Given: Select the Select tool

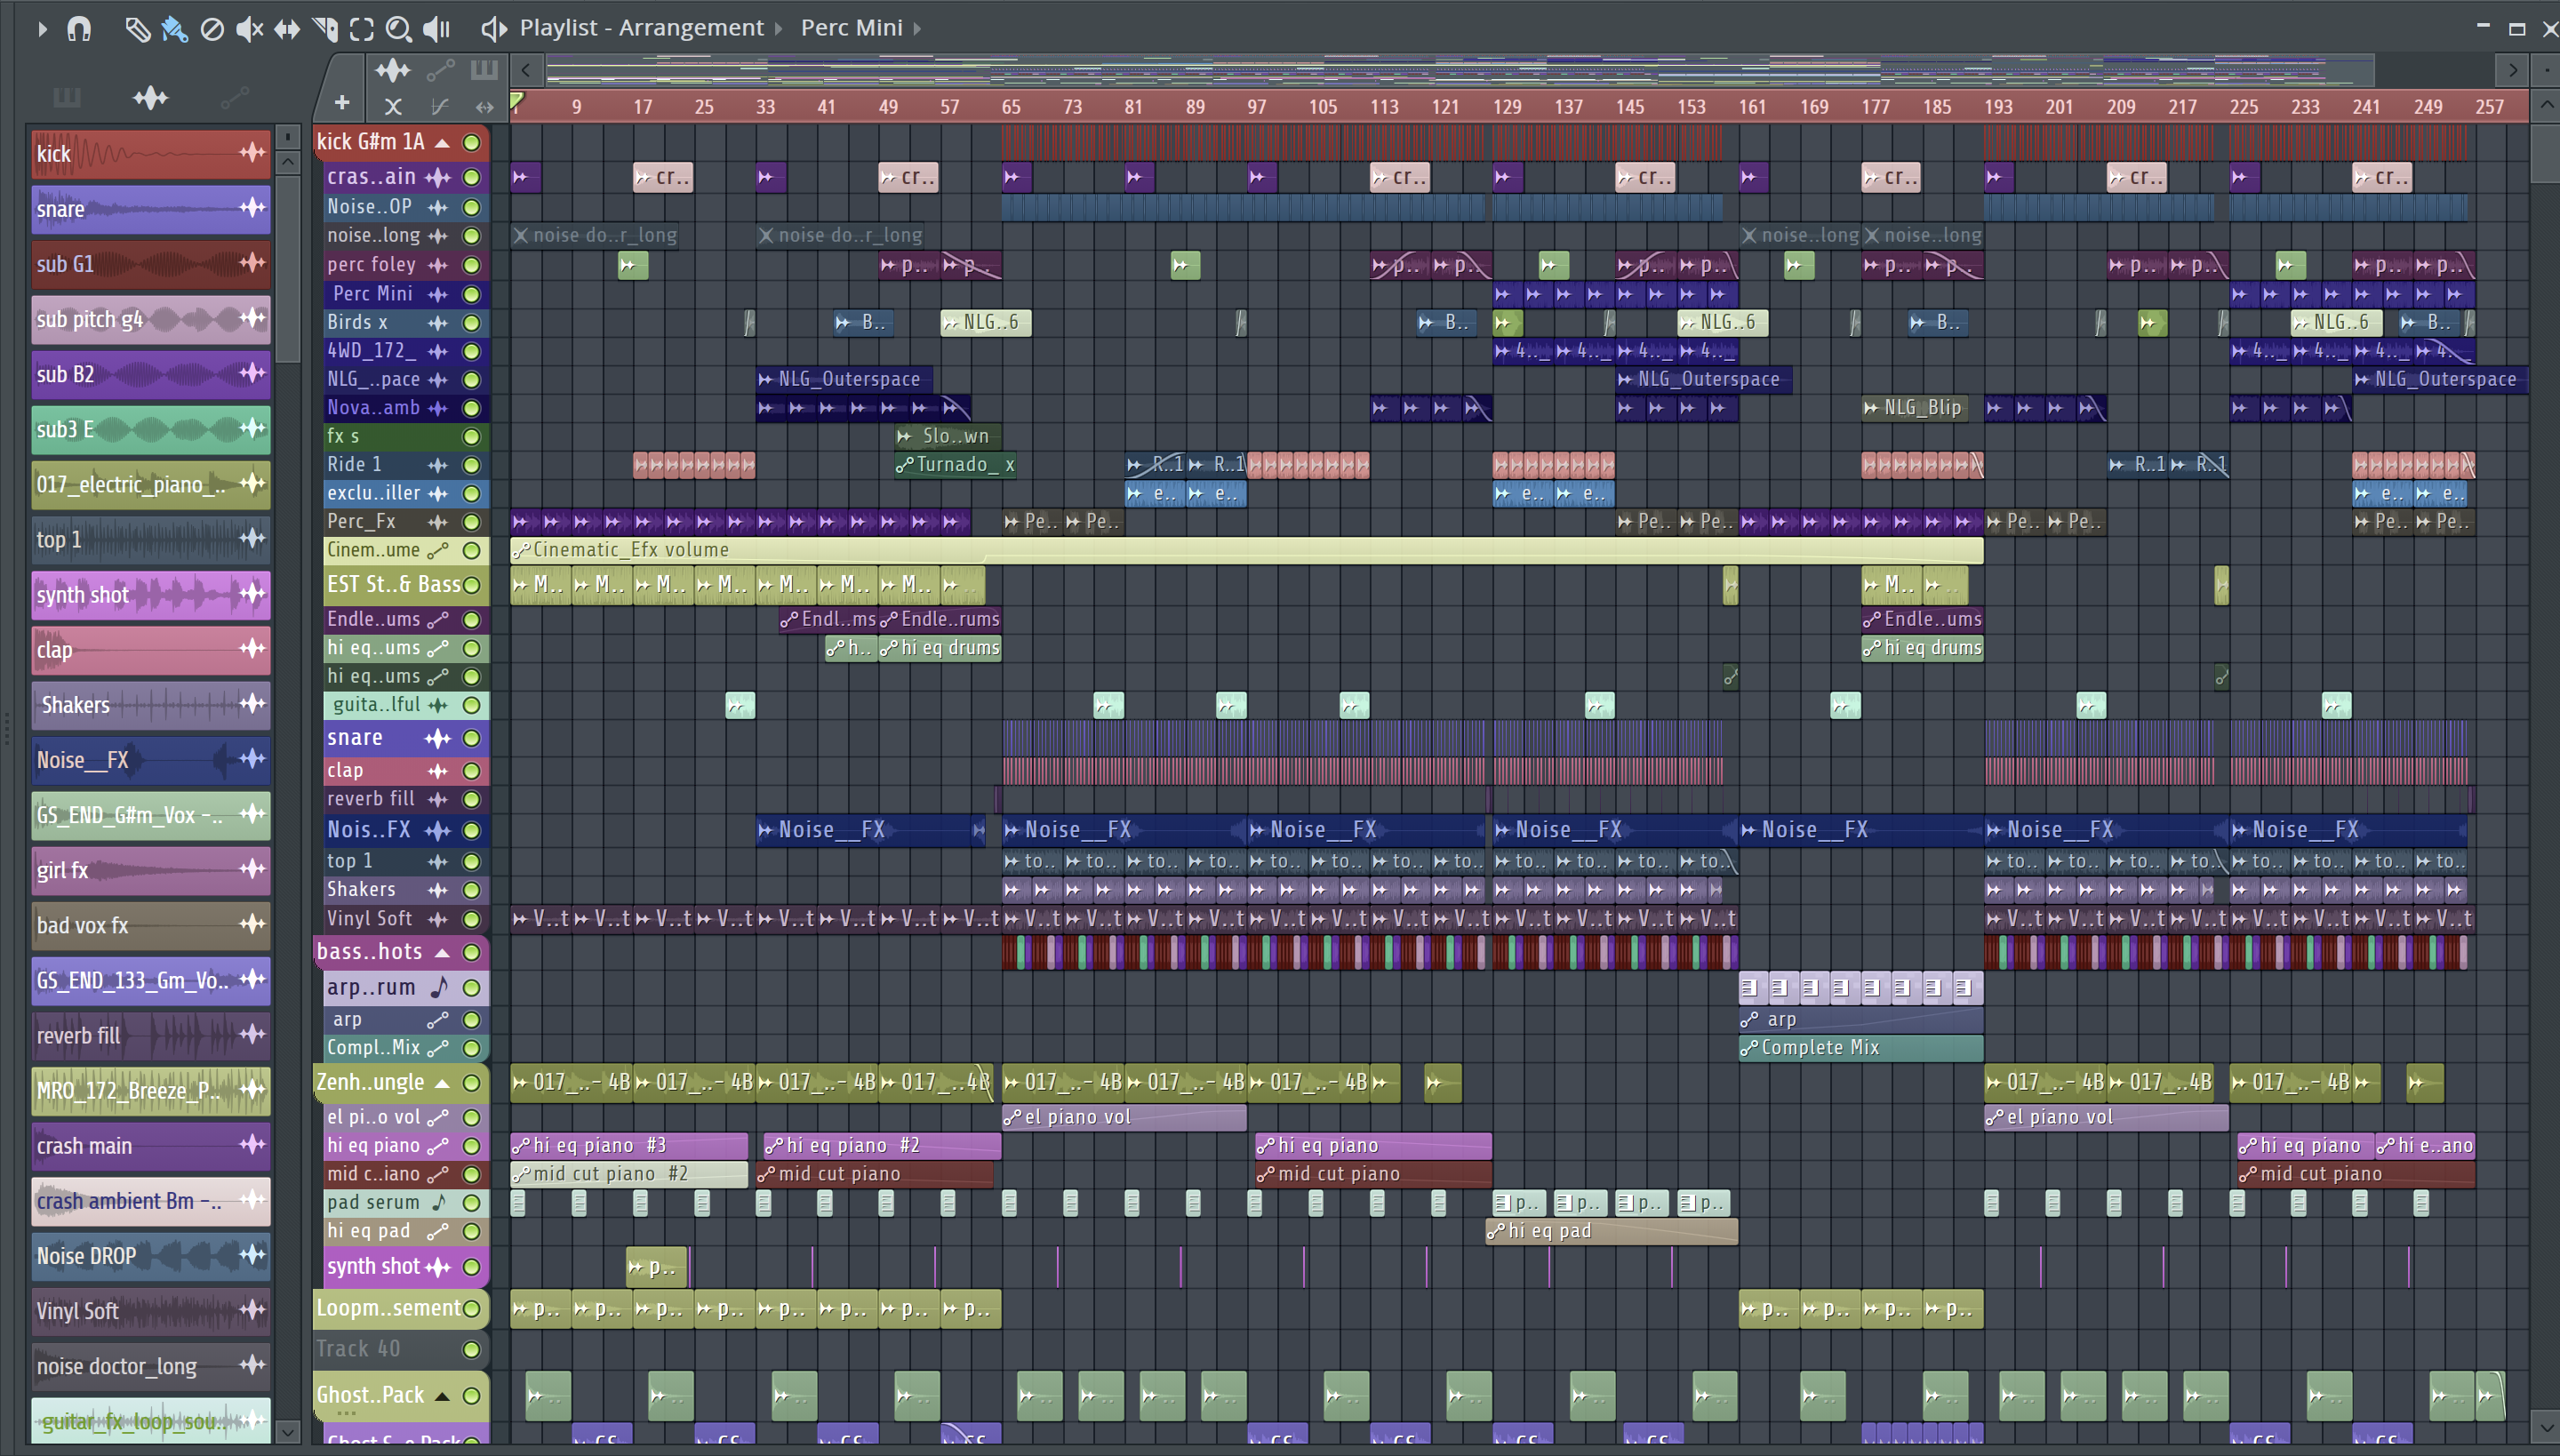Looking at the screenshot, I should (362, 28).
